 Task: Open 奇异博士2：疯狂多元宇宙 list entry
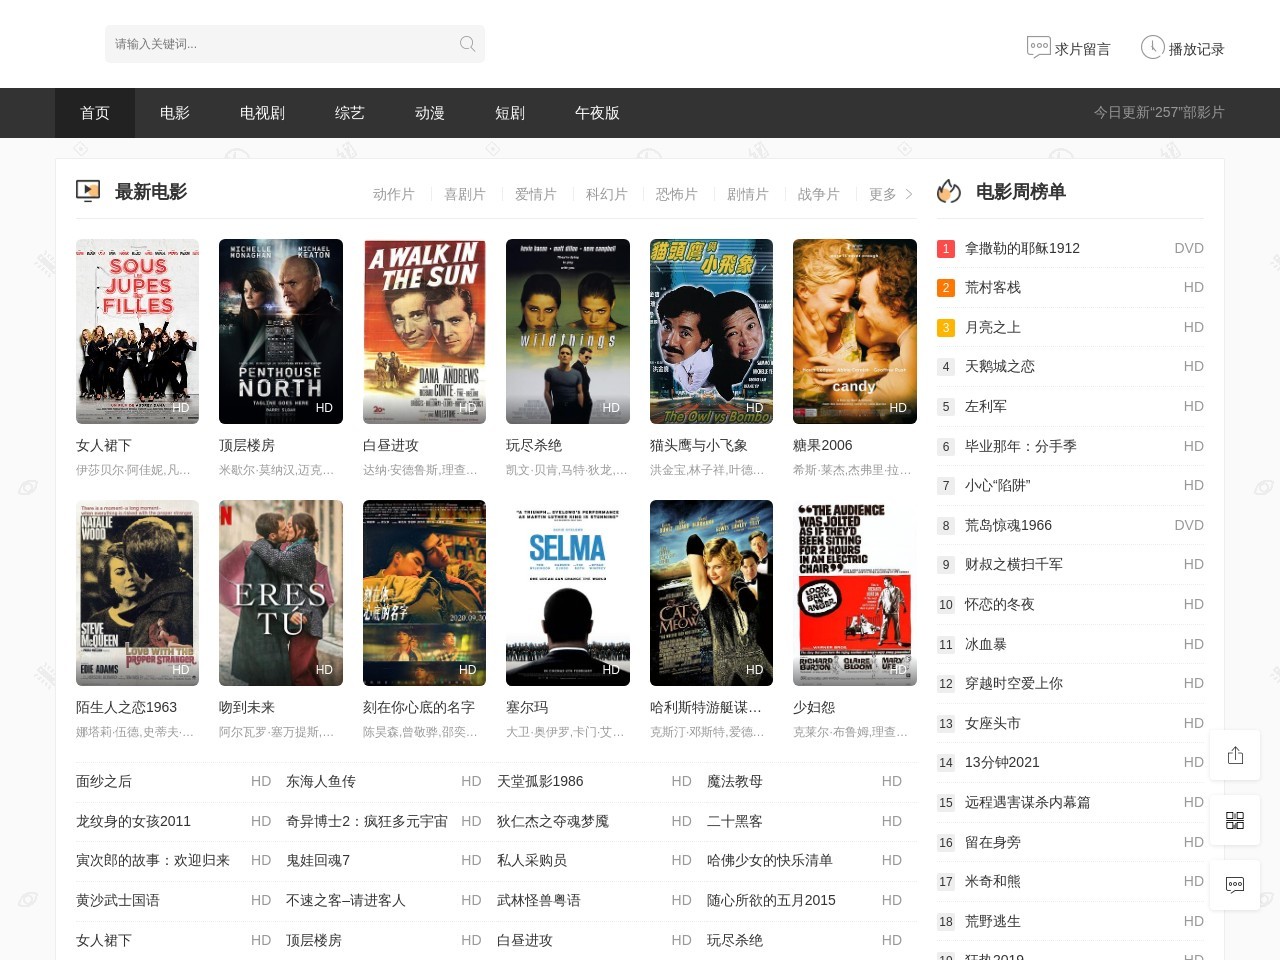(366, 821)
